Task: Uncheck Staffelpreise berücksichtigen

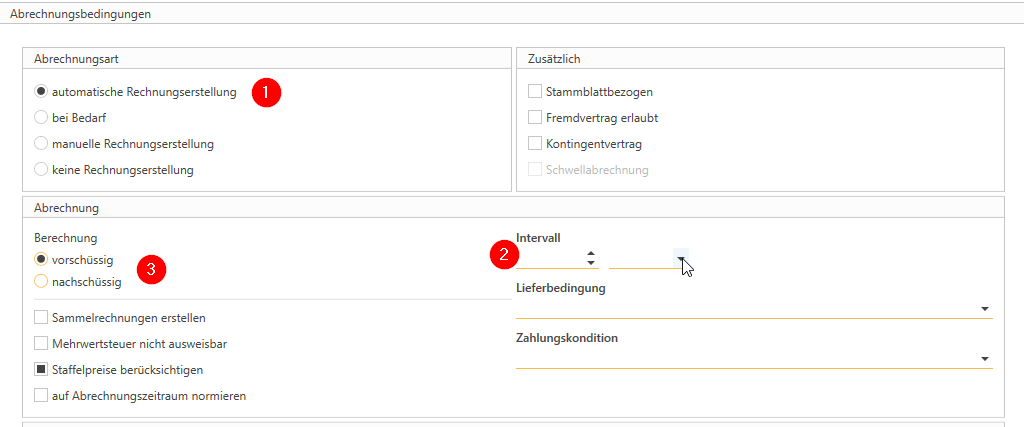Action: 42,370
